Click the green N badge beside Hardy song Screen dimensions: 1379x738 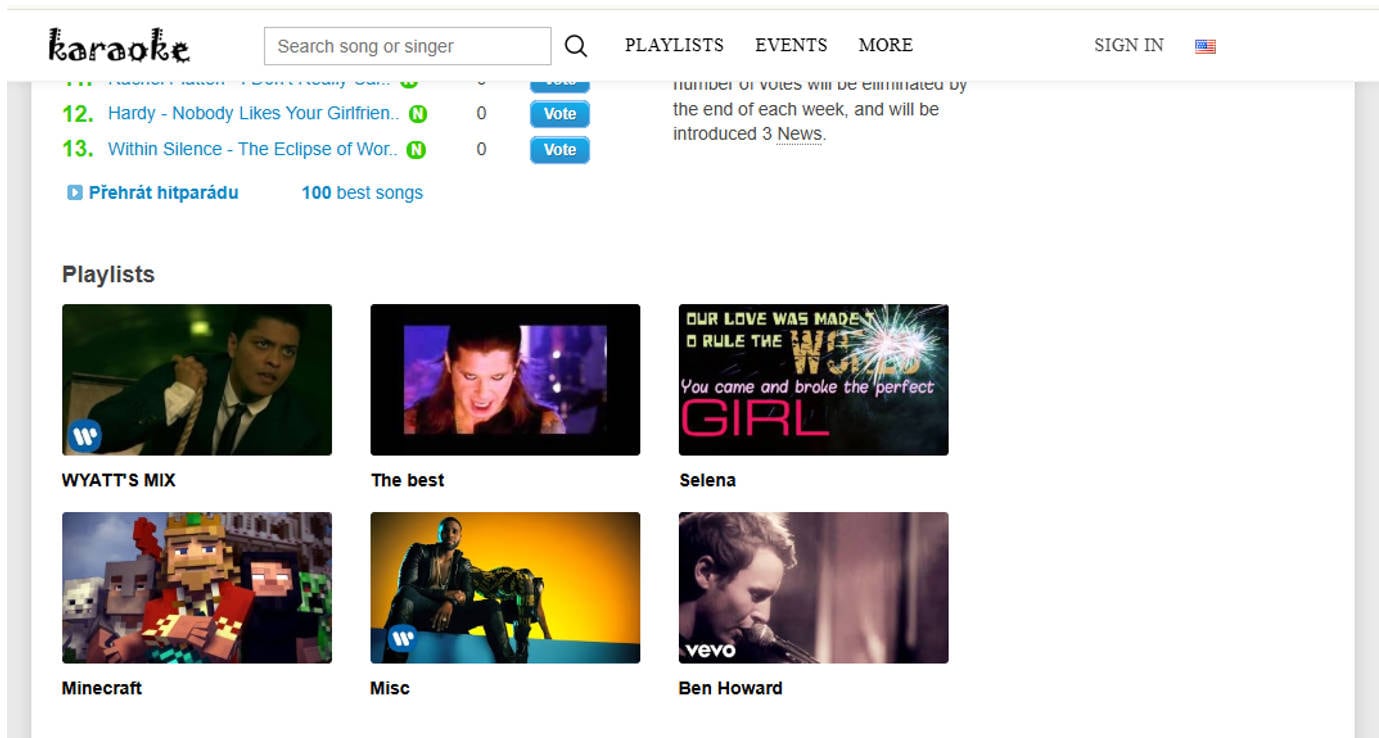[x=418, y=114]
